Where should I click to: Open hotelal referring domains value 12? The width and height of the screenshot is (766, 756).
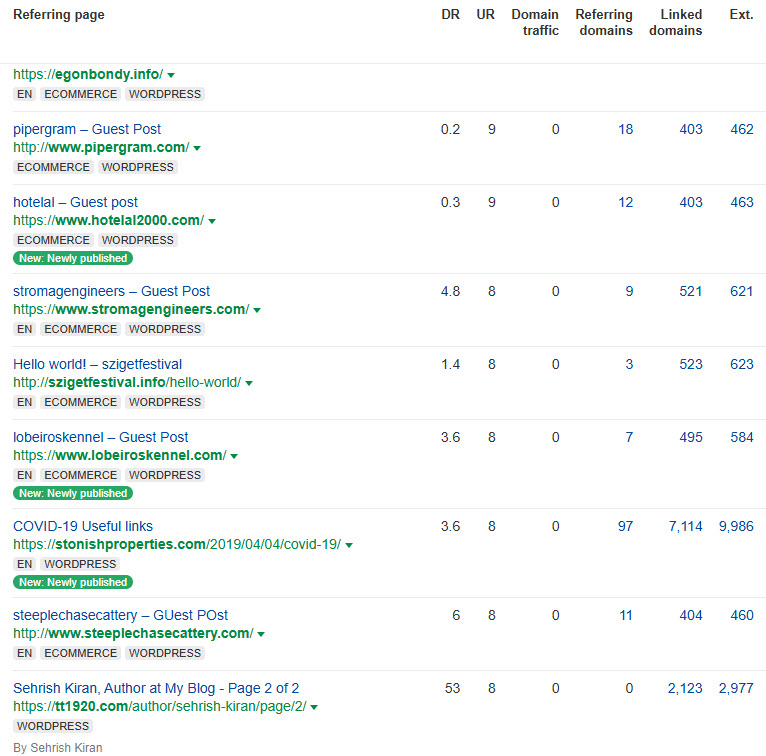point(625,202)
